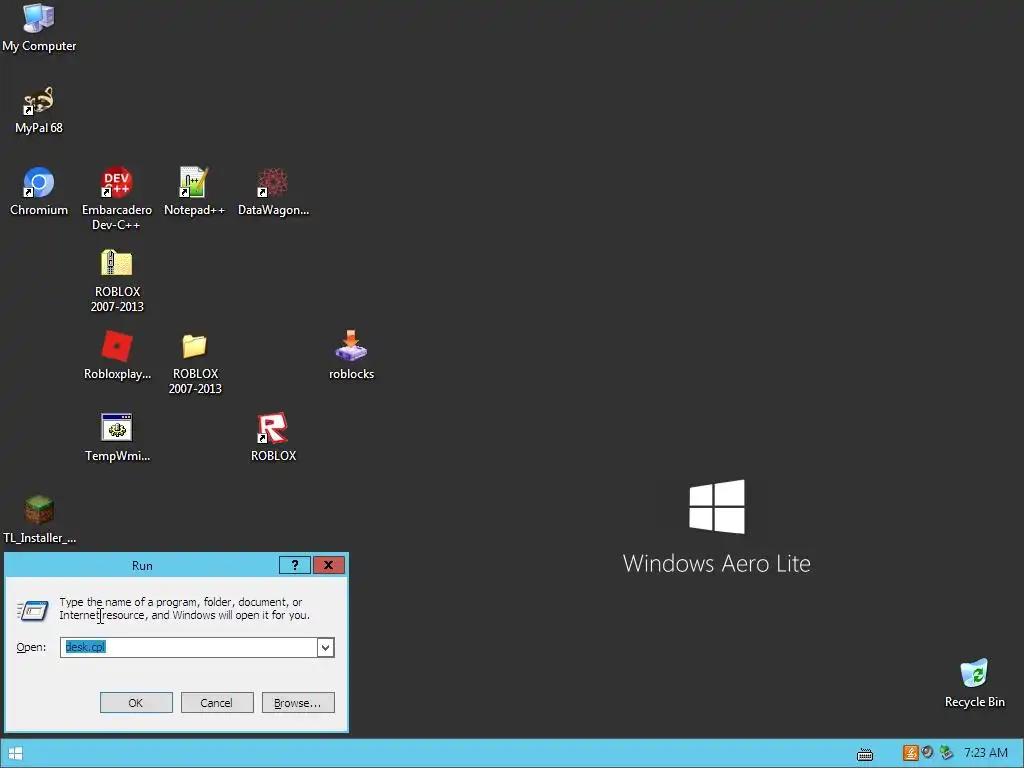Click the Run dialog help question mark button
Image resolution: width=1024 pixels, height=768 pixels.
pyautogui.click(x=295, y=565)
